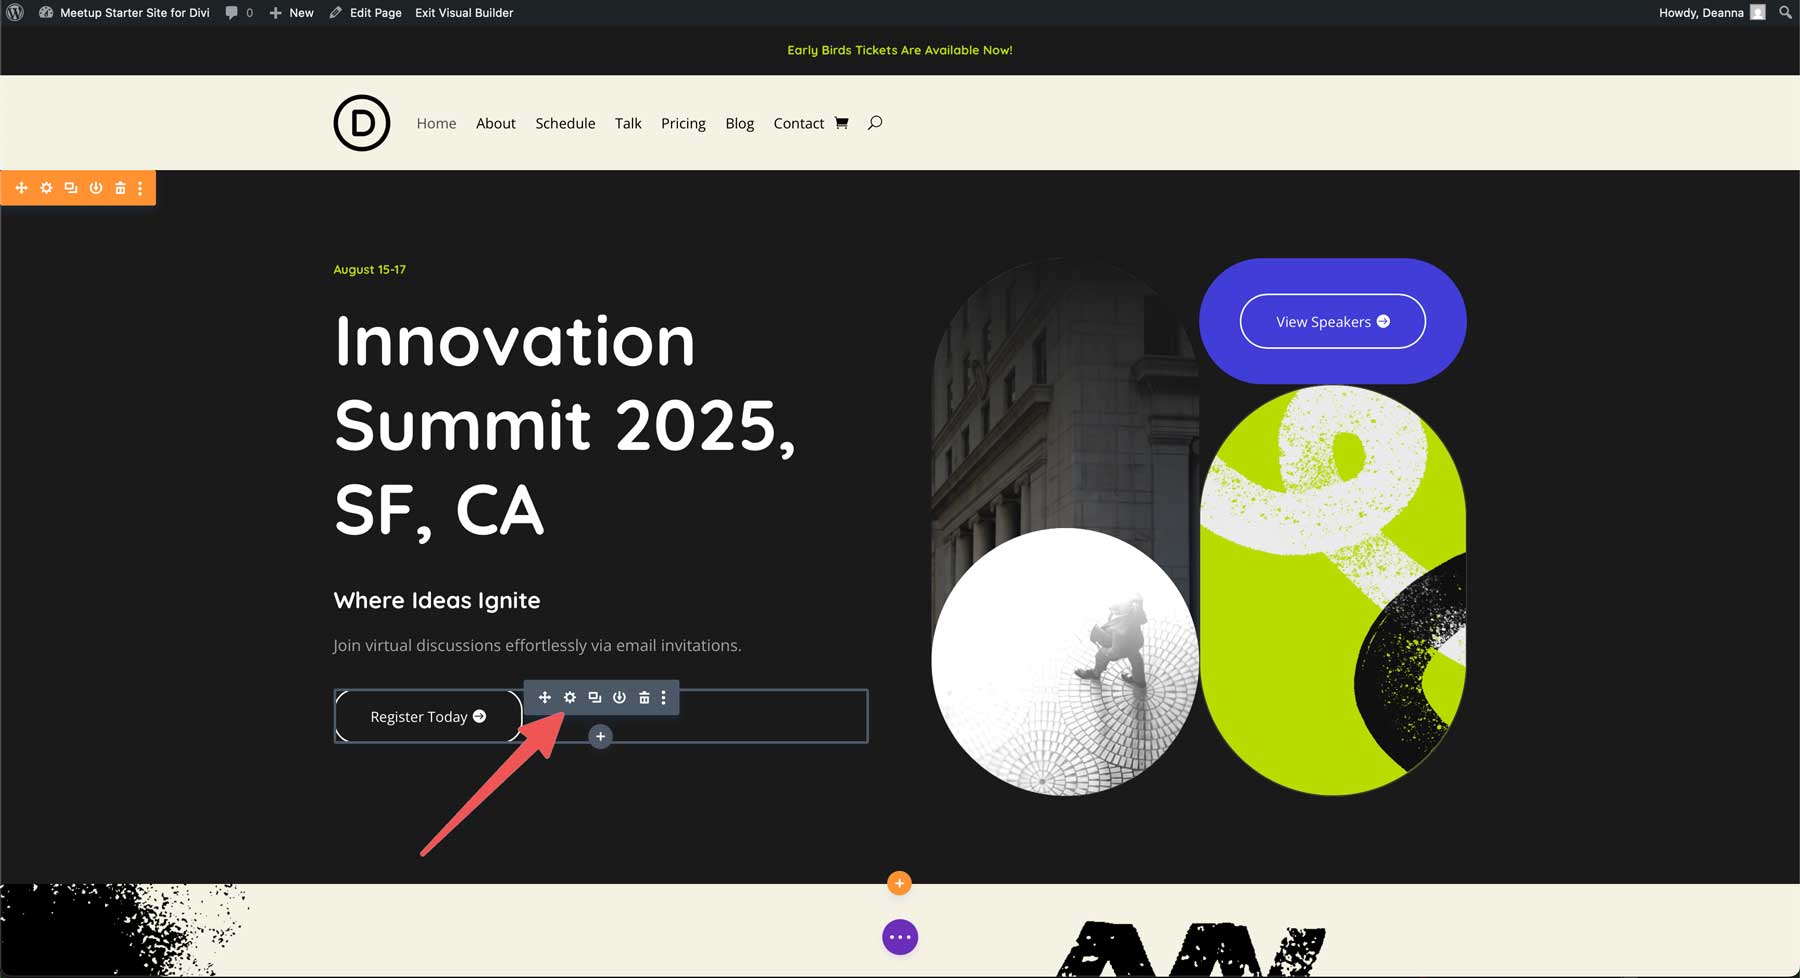The image size is (1800, 978).
Task: Click the shopping cart icon in the navigation
Action: [x=843, y=123]
